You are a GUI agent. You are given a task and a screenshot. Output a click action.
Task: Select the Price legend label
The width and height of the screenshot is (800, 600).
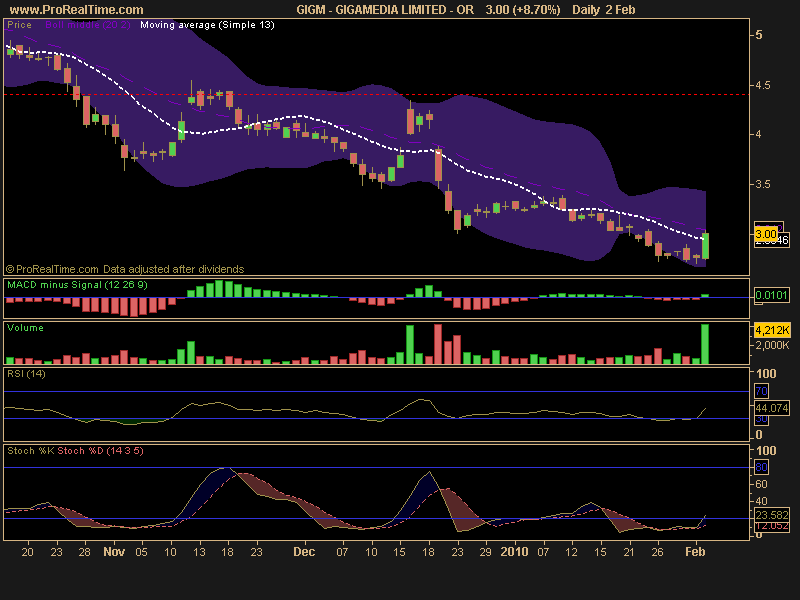point(19,25)
